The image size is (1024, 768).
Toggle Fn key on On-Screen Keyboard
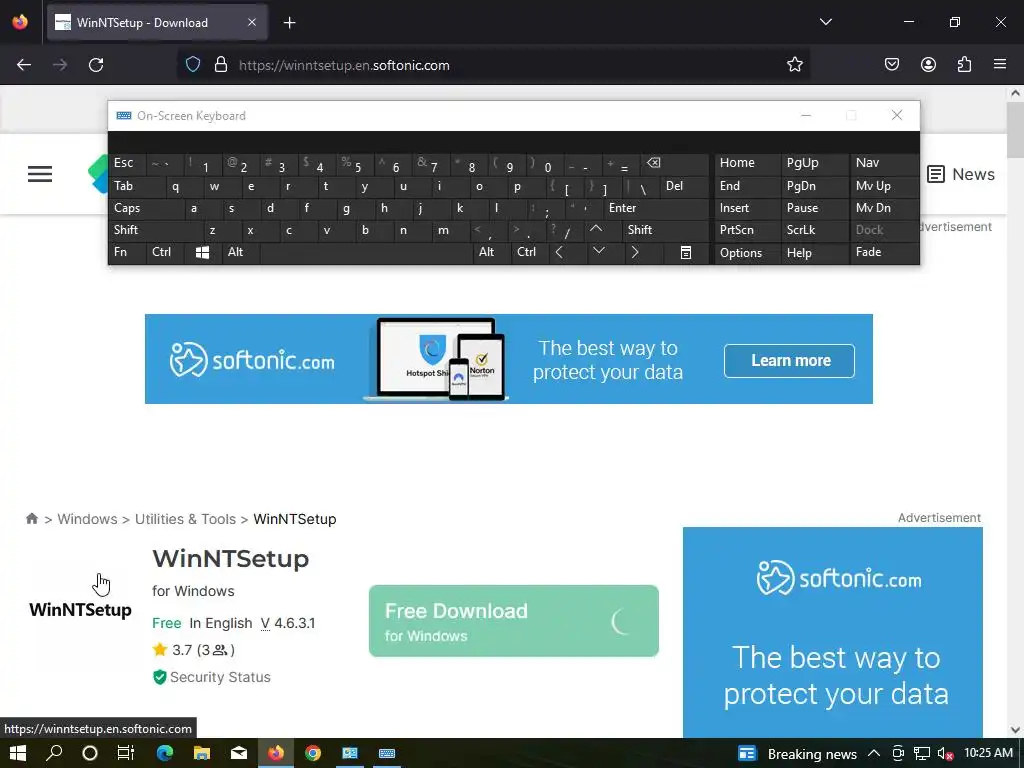point(127,252)
